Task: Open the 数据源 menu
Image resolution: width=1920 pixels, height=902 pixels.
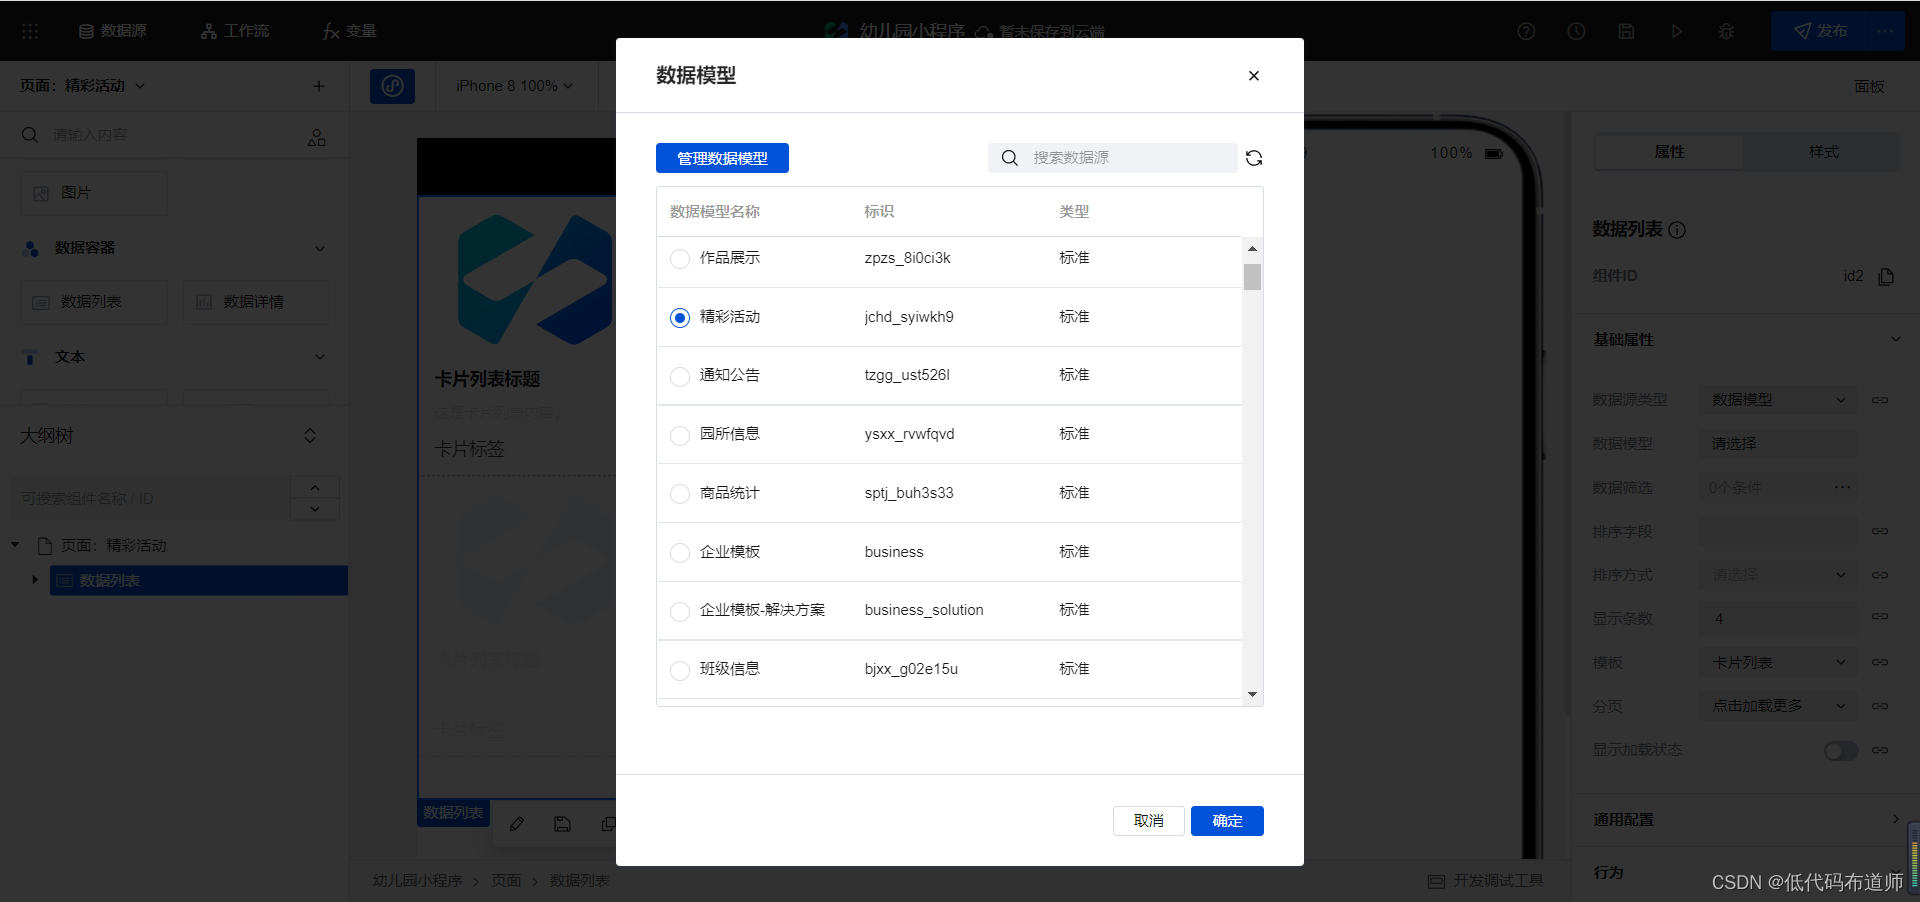Action: 113,31
